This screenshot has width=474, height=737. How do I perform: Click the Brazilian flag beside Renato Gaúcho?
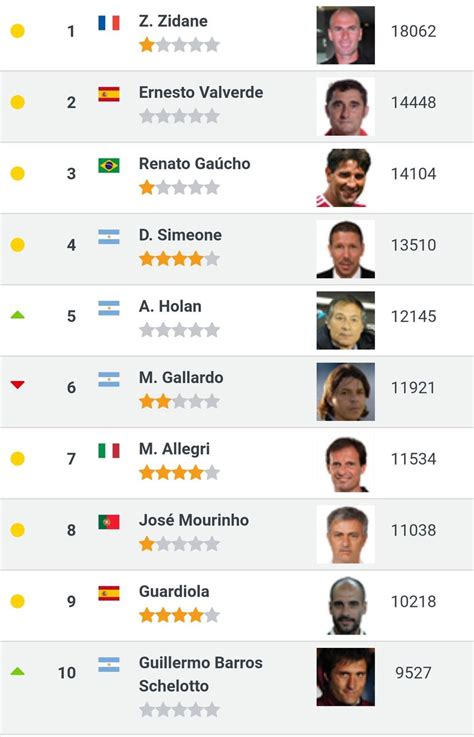point(109,165)
